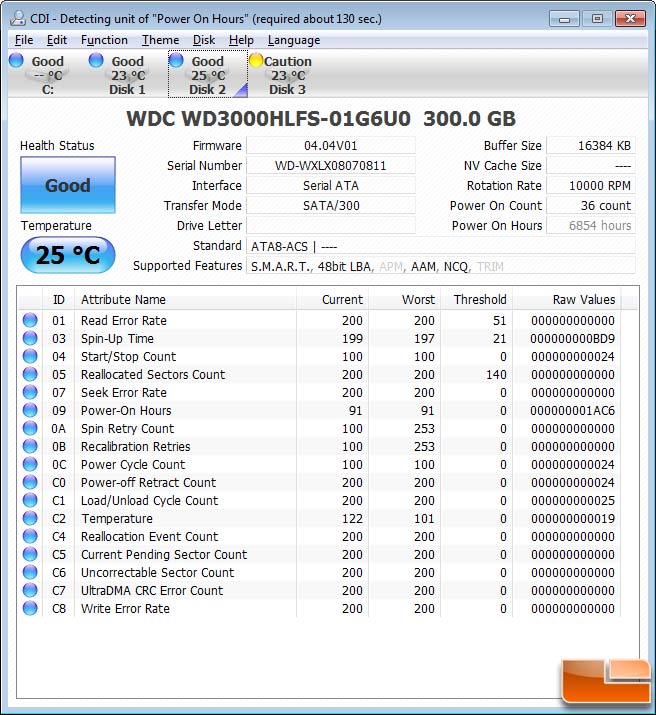Click blue status icon beside Read Error Rate
The width and height of the screenshot is (656, 715).
pyautogui.click(x=30, y=321)
